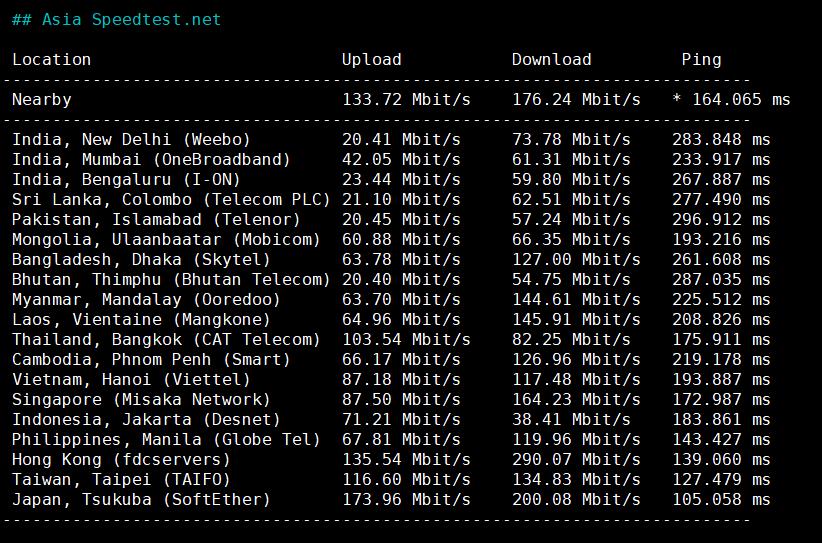Click Thailand, Bangkok upload 103.54 Mbit/s
The image size is (822, 543).
coord(406,339)
